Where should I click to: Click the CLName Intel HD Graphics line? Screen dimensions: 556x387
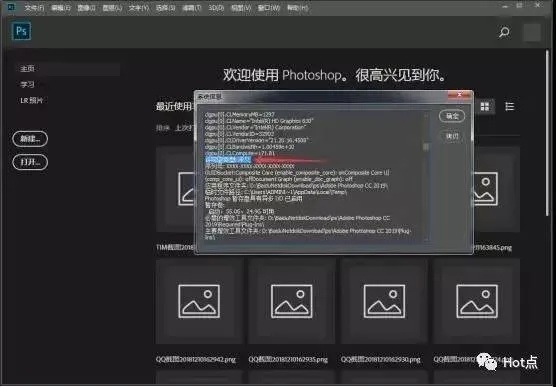click(x=259, y=121)
